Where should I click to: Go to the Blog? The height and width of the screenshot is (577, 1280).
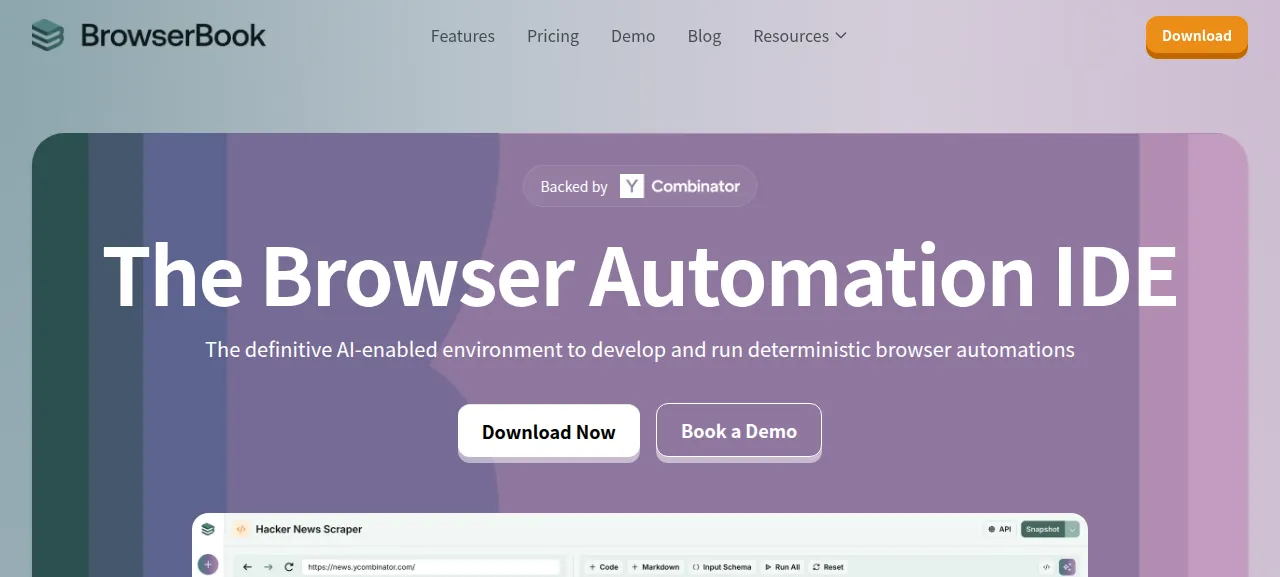pyautogui.click(x=704, y=36)
